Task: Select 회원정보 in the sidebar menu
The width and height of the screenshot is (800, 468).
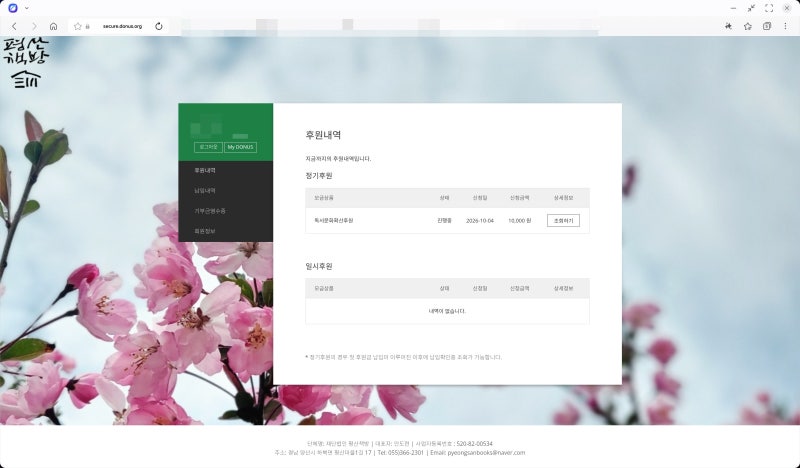Action: point(205,231)
